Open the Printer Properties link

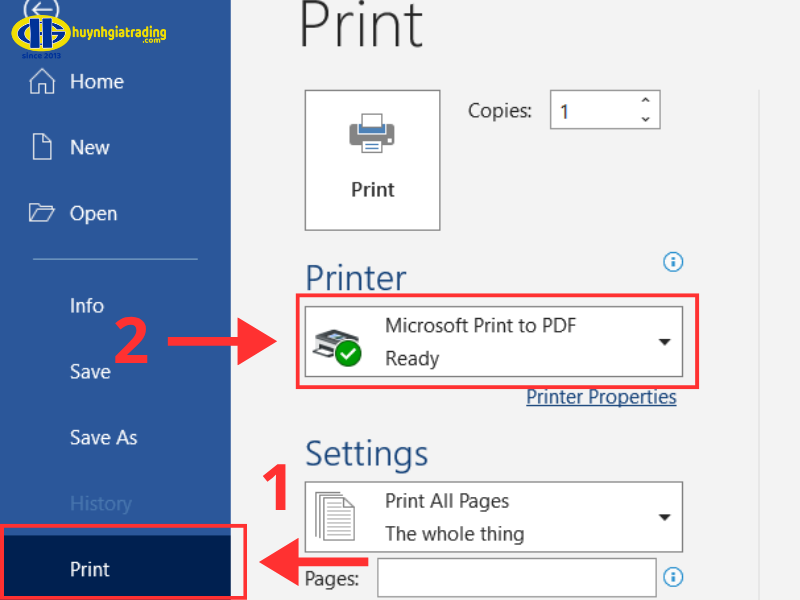(x=601, y=397)
